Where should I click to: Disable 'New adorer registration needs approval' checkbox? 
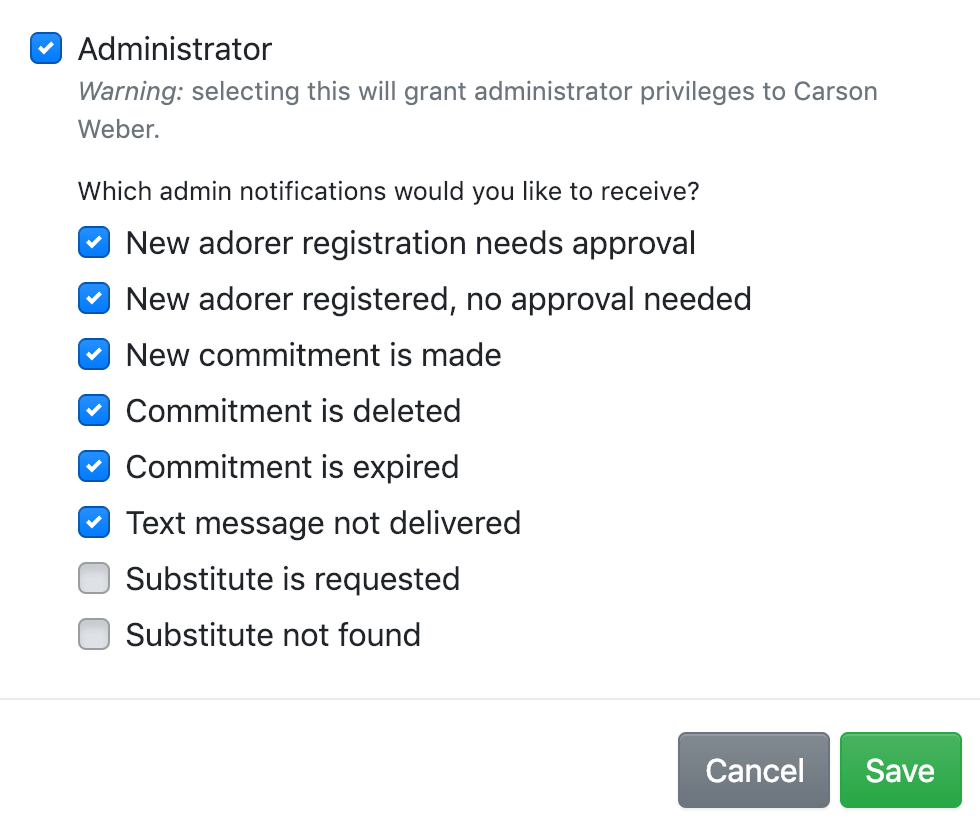click(x=94, y=243)
